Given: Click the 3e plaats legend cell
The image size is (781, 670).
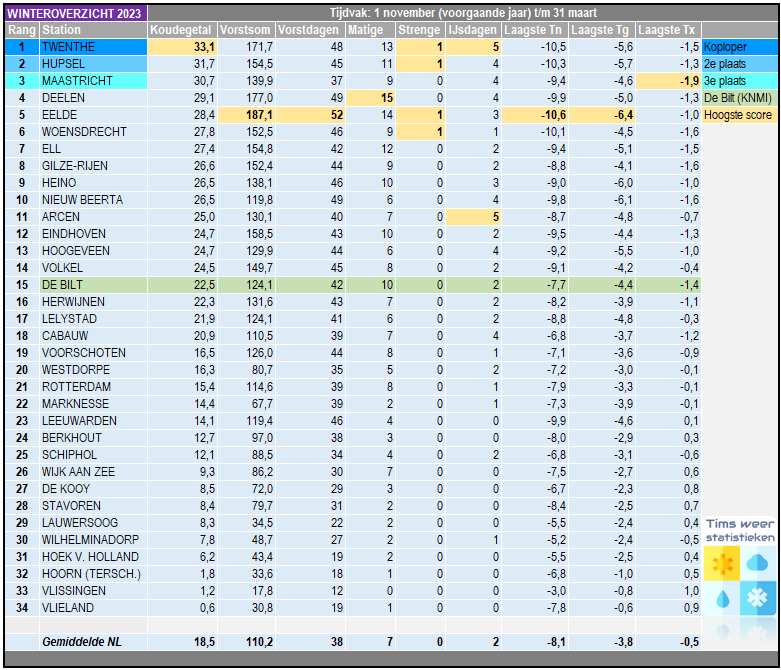Looking at the screenshot, I should coord(740,81).
